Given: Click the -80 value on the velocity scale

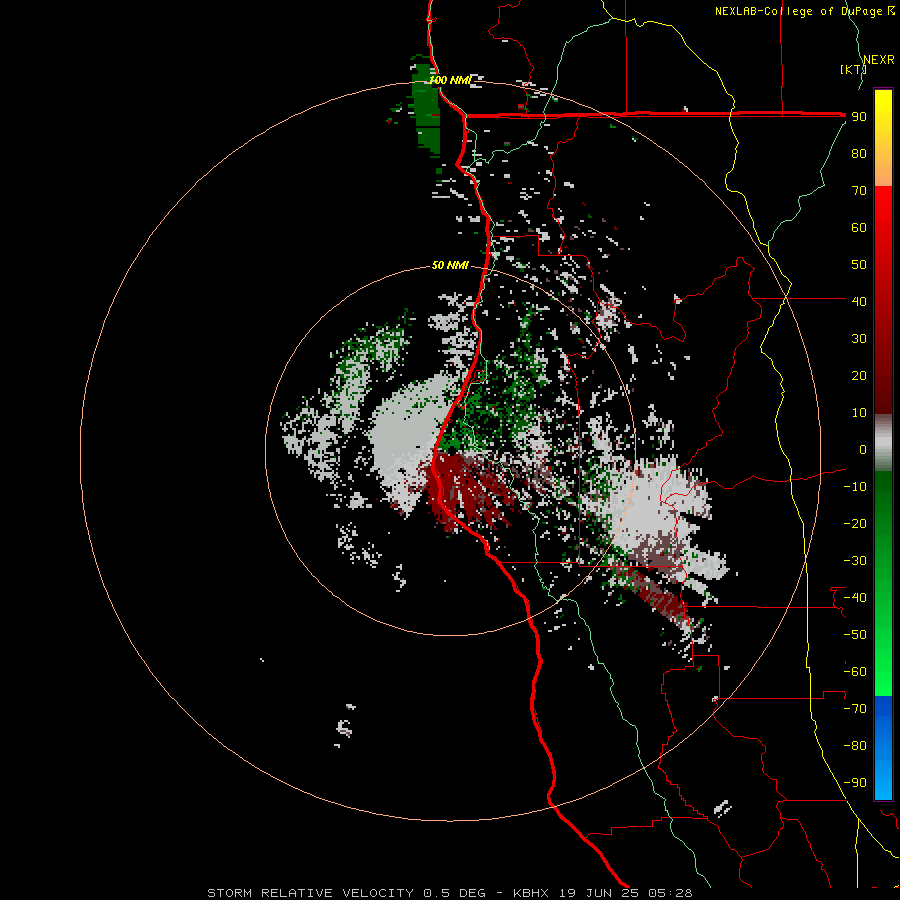Looking at the screenshot, I should [855, 746].
